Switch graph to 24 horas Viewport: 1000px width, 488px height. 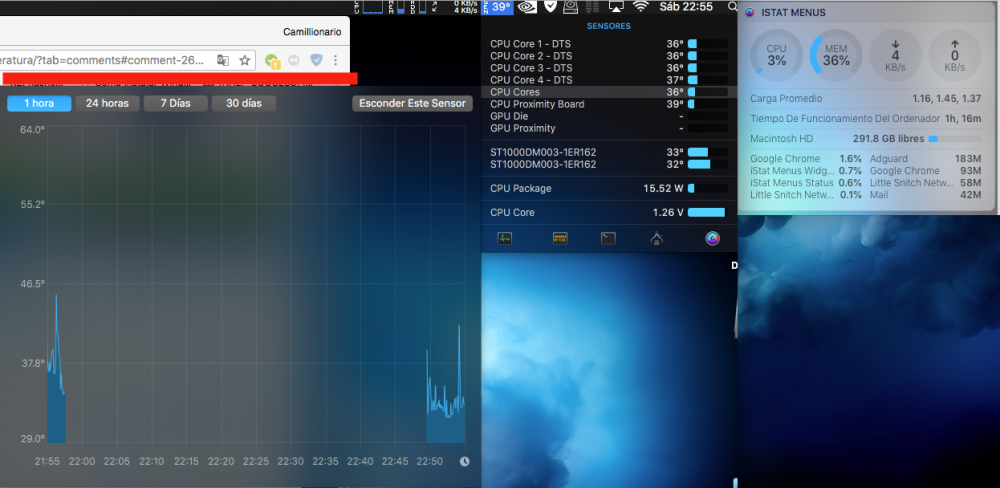(x=107, y=103)
